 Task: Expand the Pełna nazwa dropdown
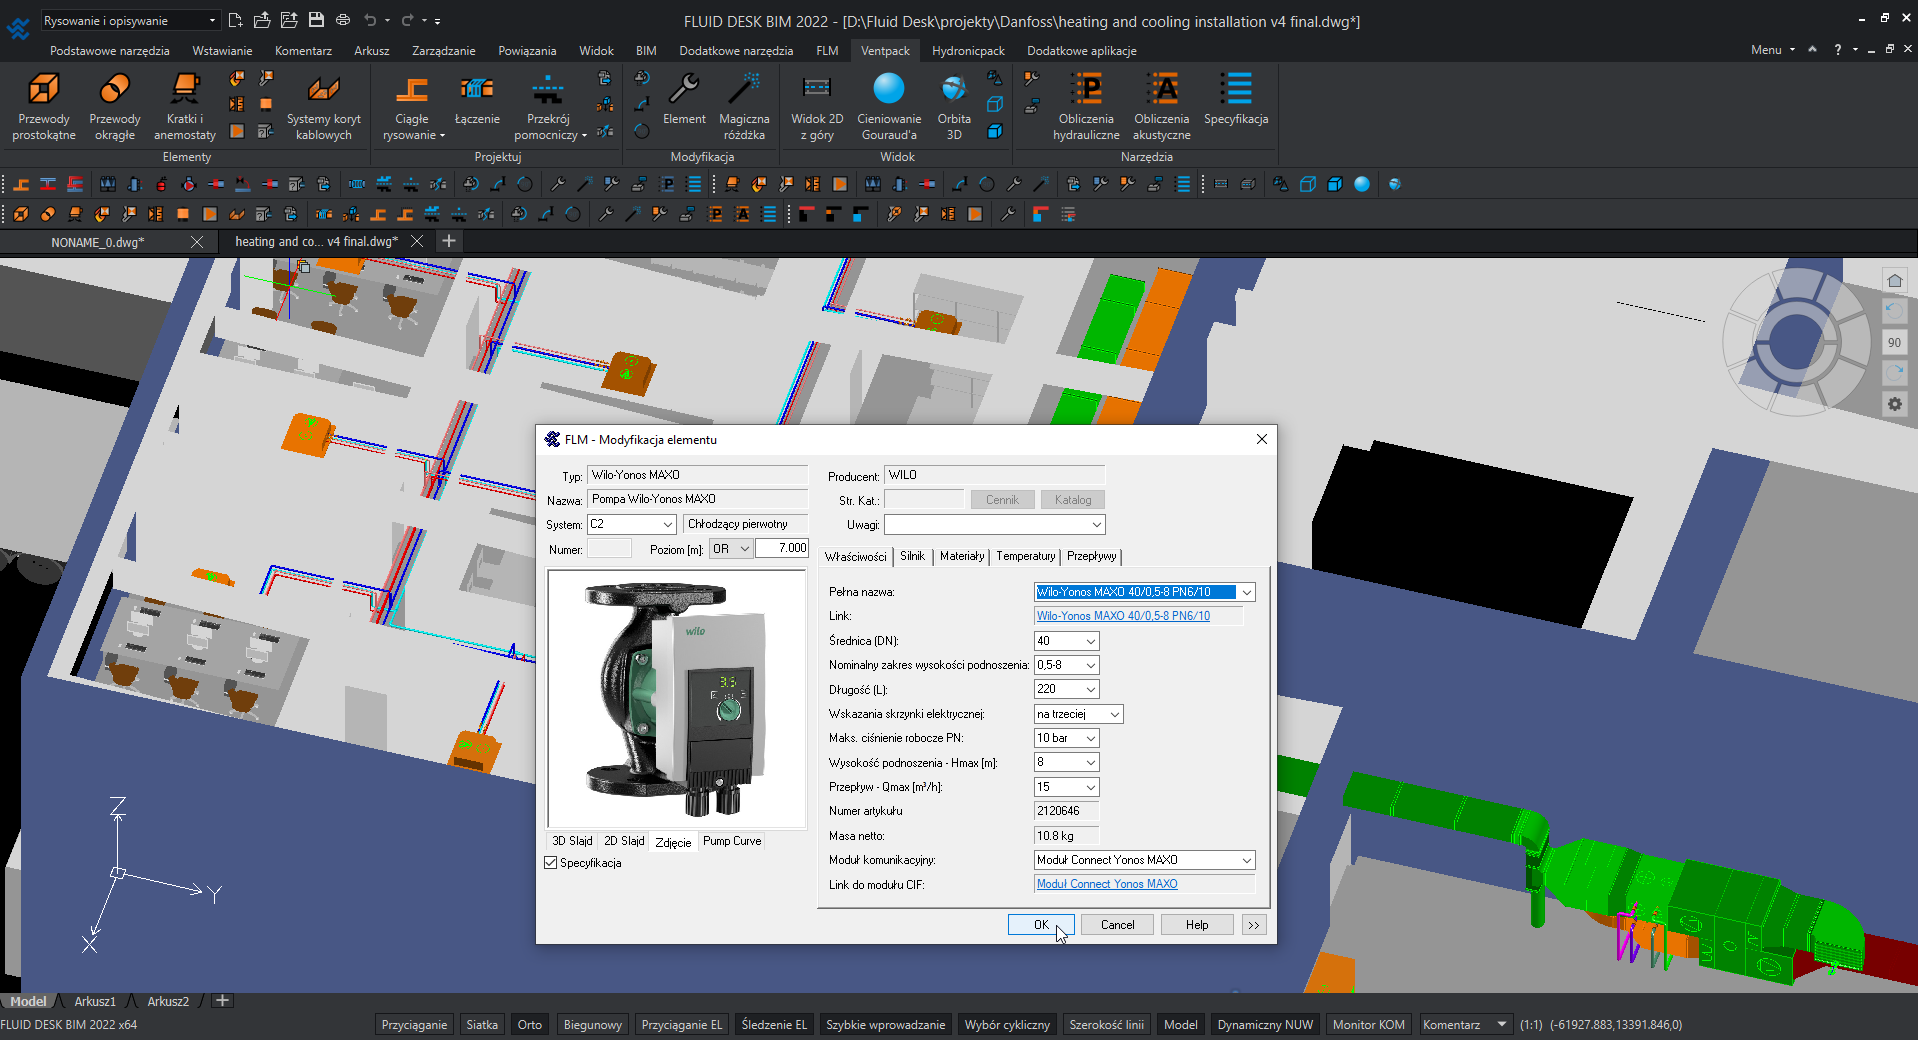(1246, 592)
